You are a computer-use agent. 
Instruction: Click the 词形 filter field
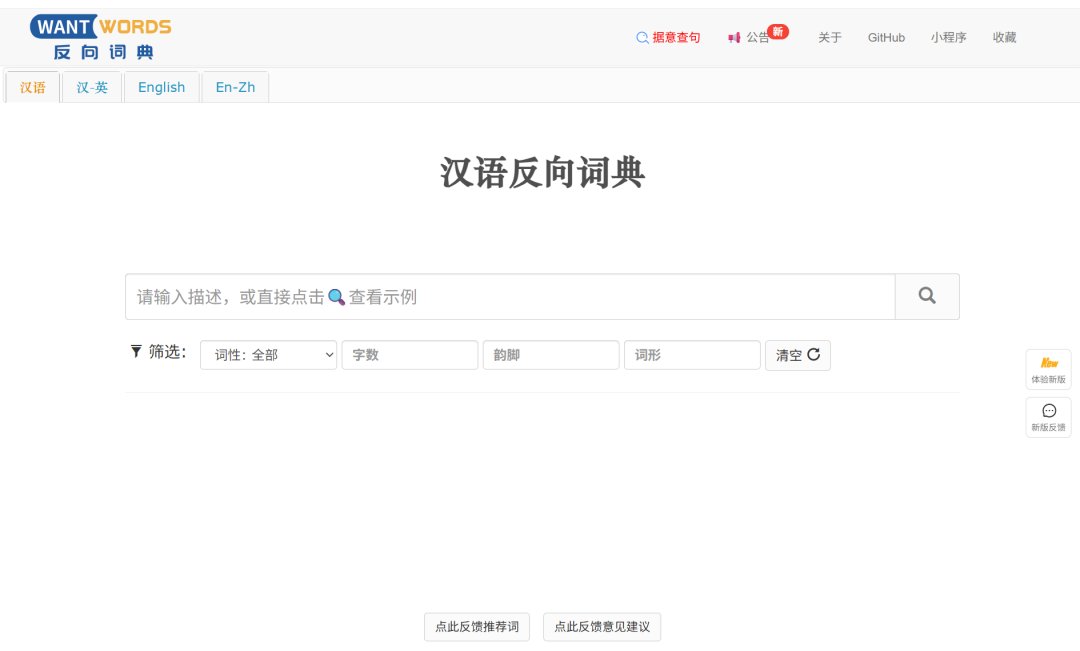(x=692, y=355)
